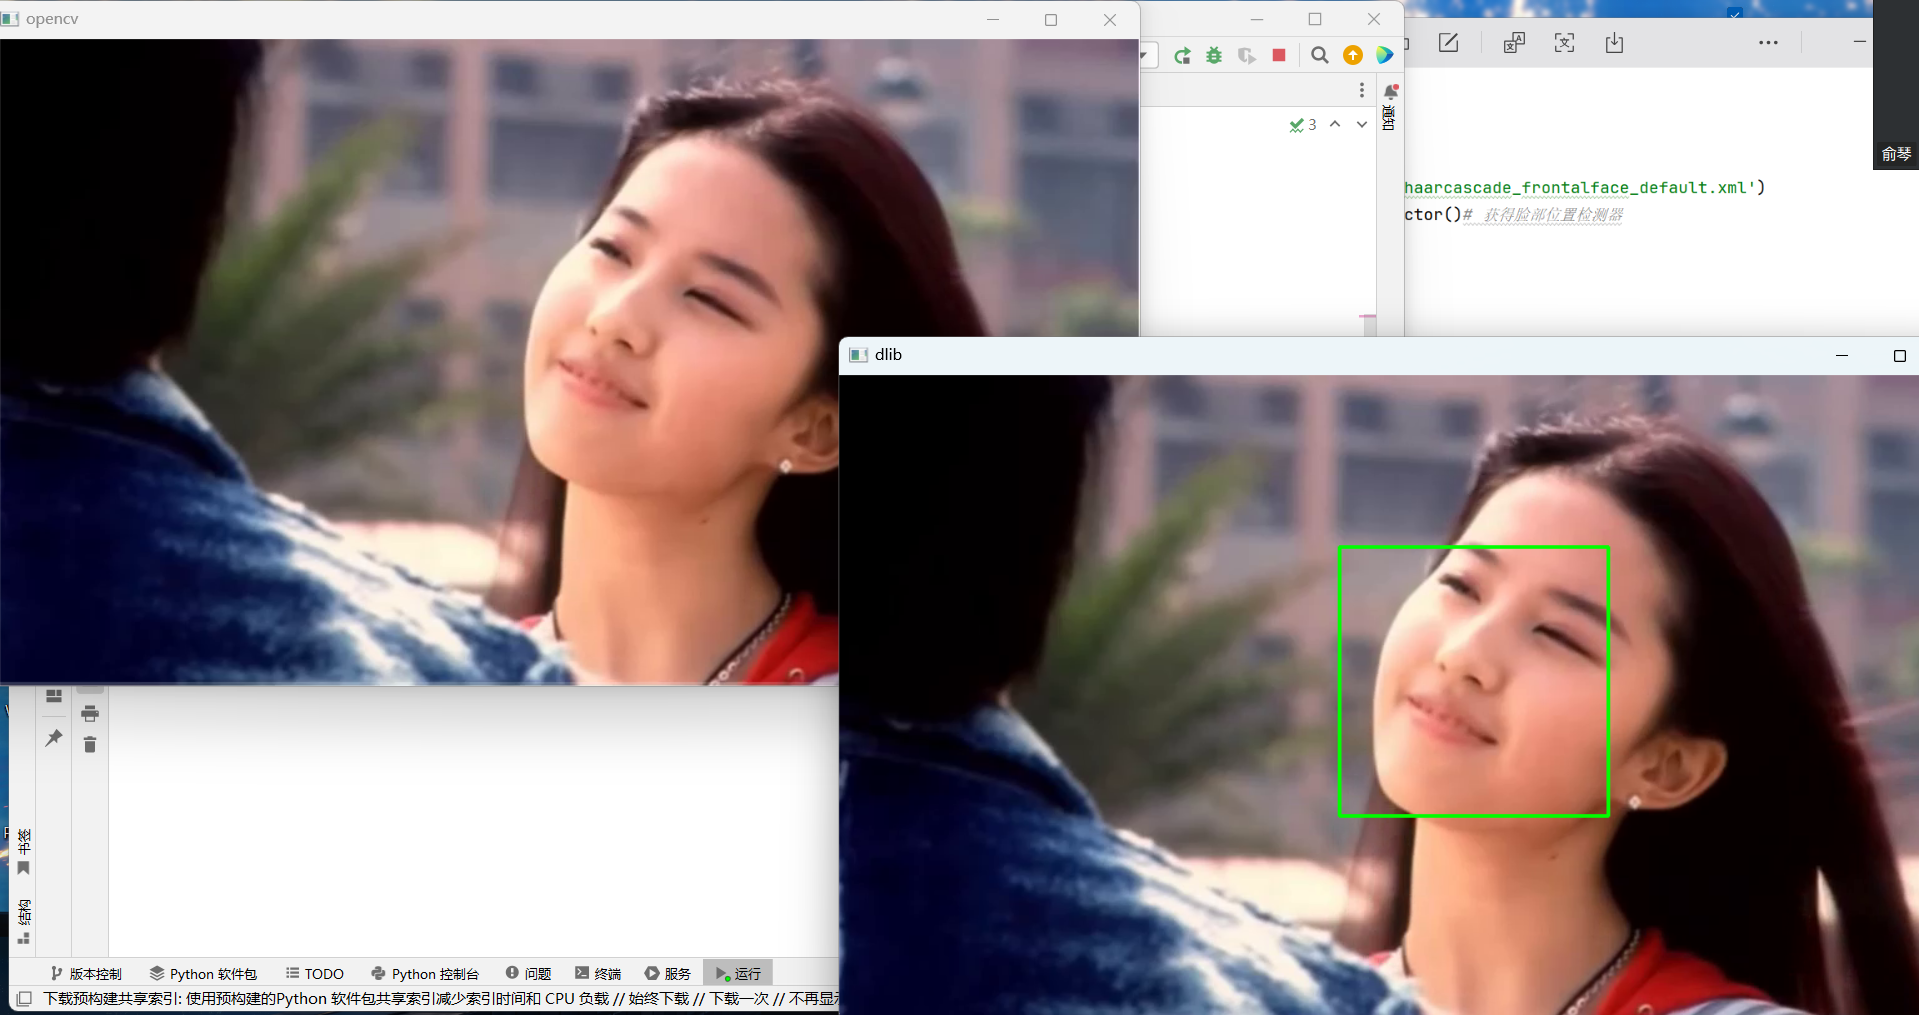Click the status bar tool window toggle icon
1919x1015 pixels.
pyautogui.click(x=24, y=998)
